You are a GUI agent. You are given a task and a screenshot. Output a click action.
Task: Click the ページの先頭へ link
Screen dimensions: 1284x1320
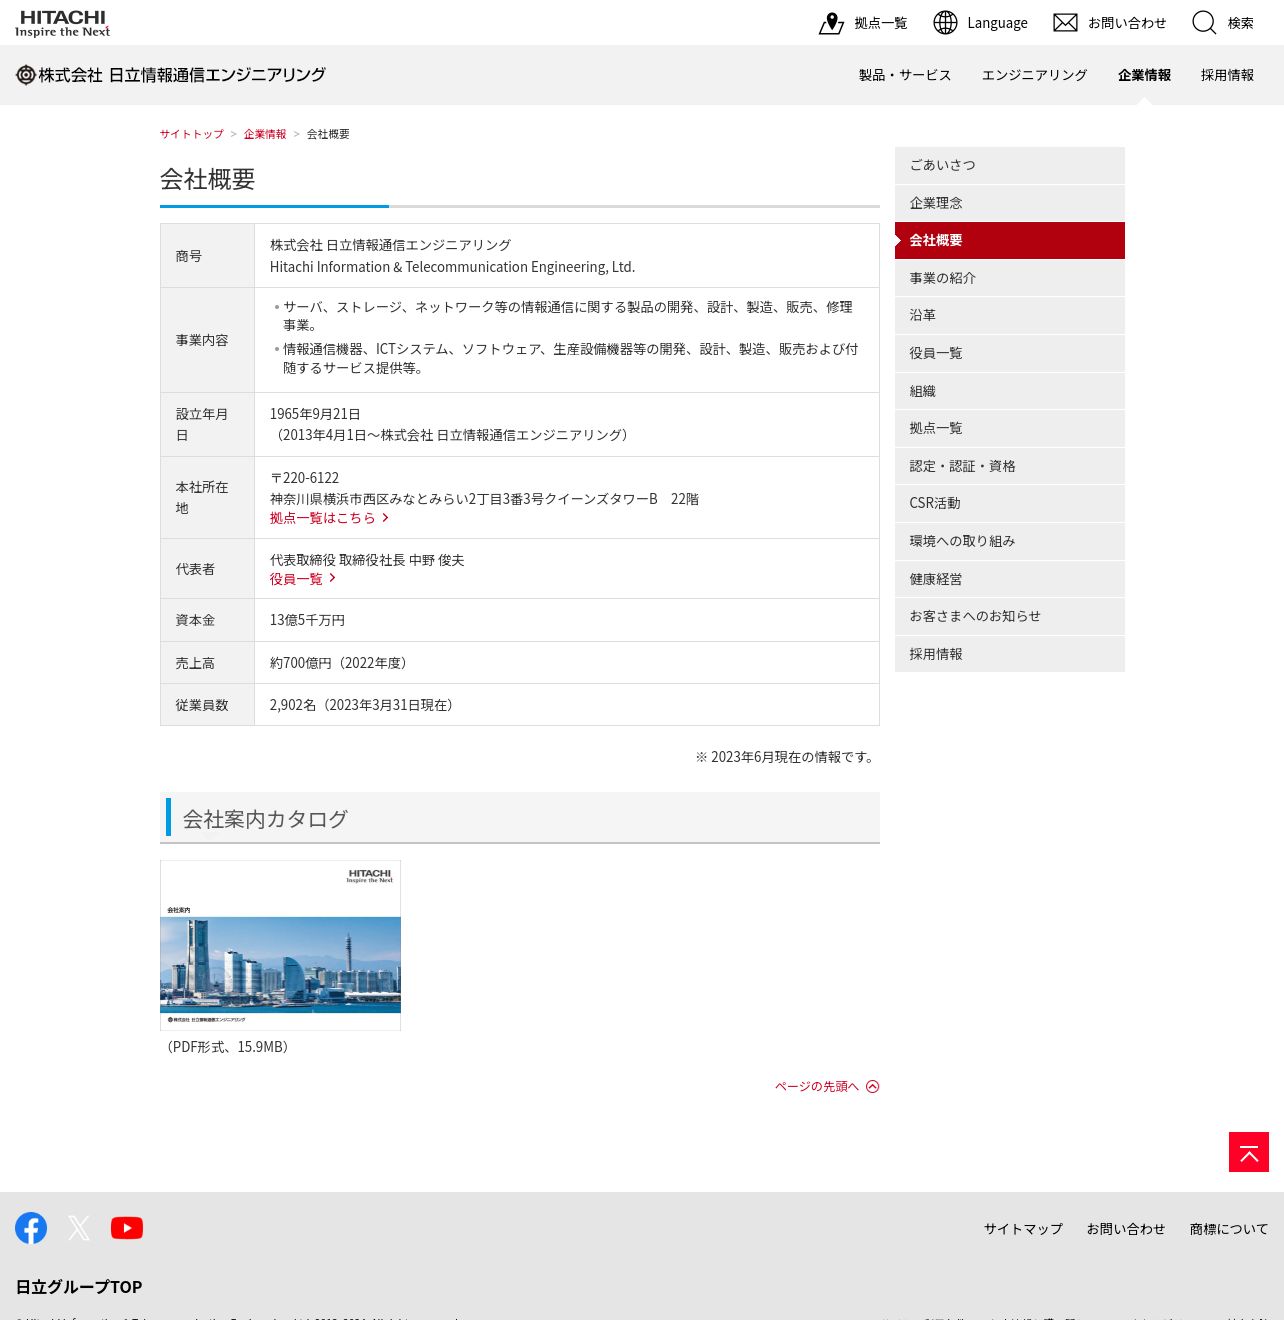tap(817, 1087)
